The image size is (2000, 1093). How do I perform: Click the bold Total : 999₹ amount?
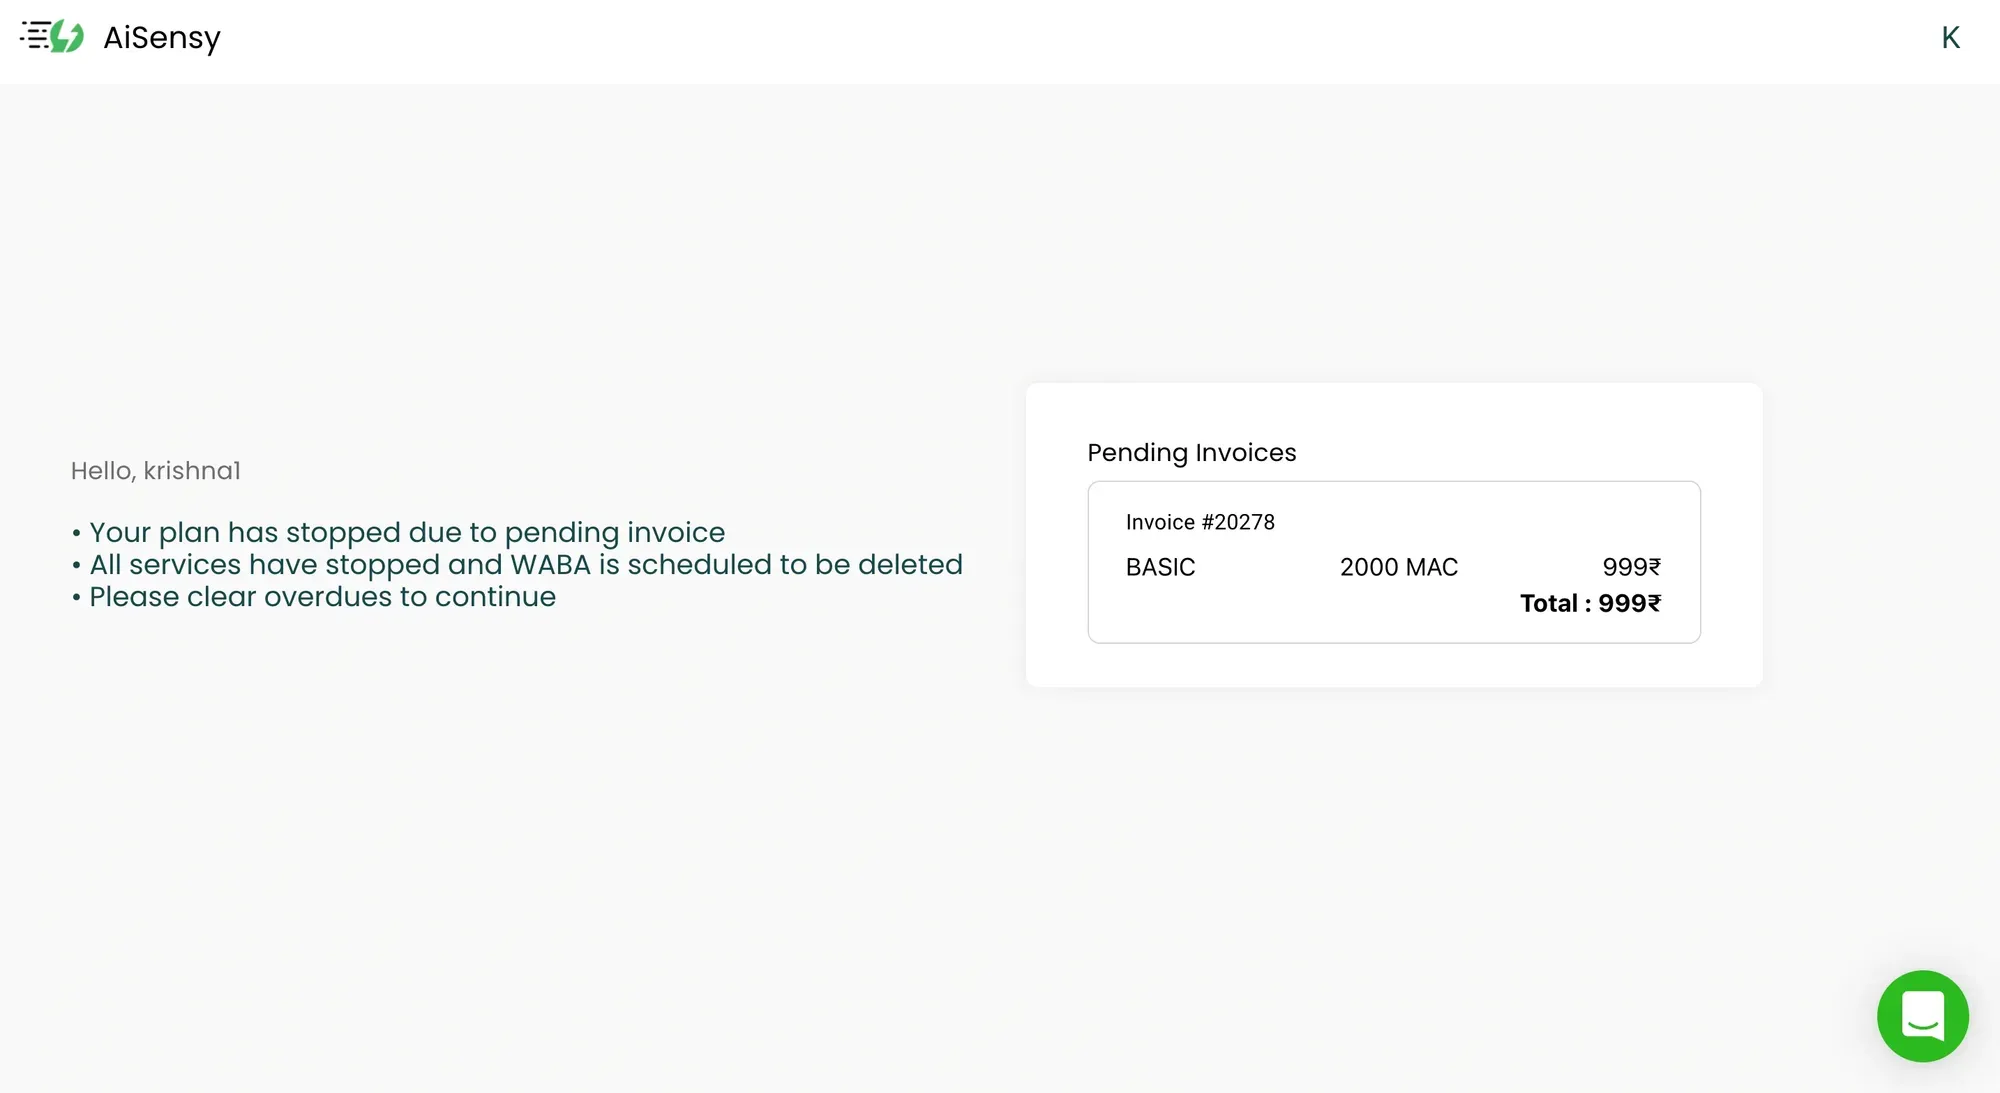[1590, 603]
